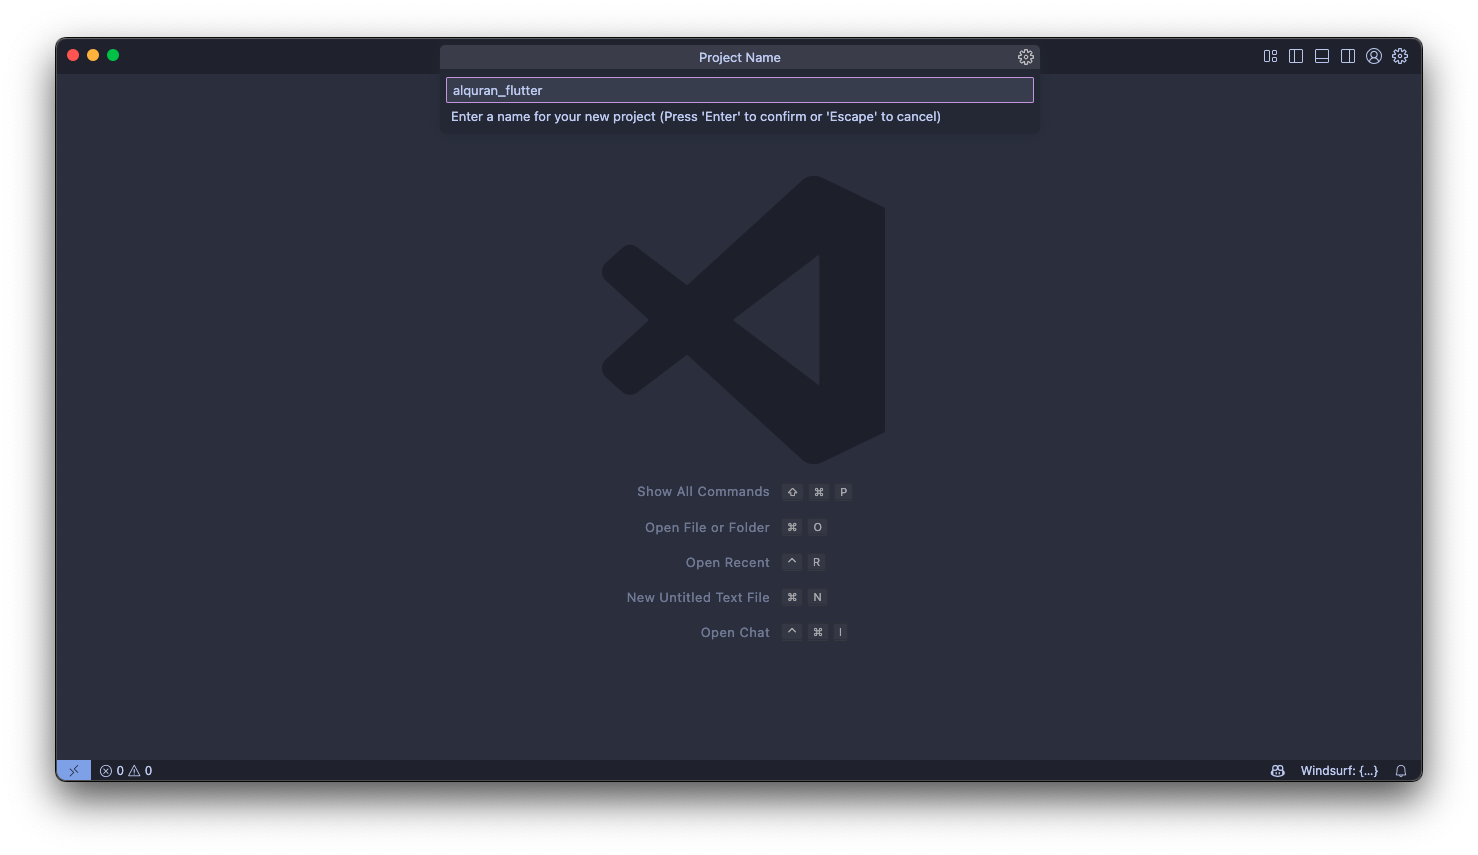Click the P key hint for Show All Commands
1478x855 pixels.
[x=844, y=492]
